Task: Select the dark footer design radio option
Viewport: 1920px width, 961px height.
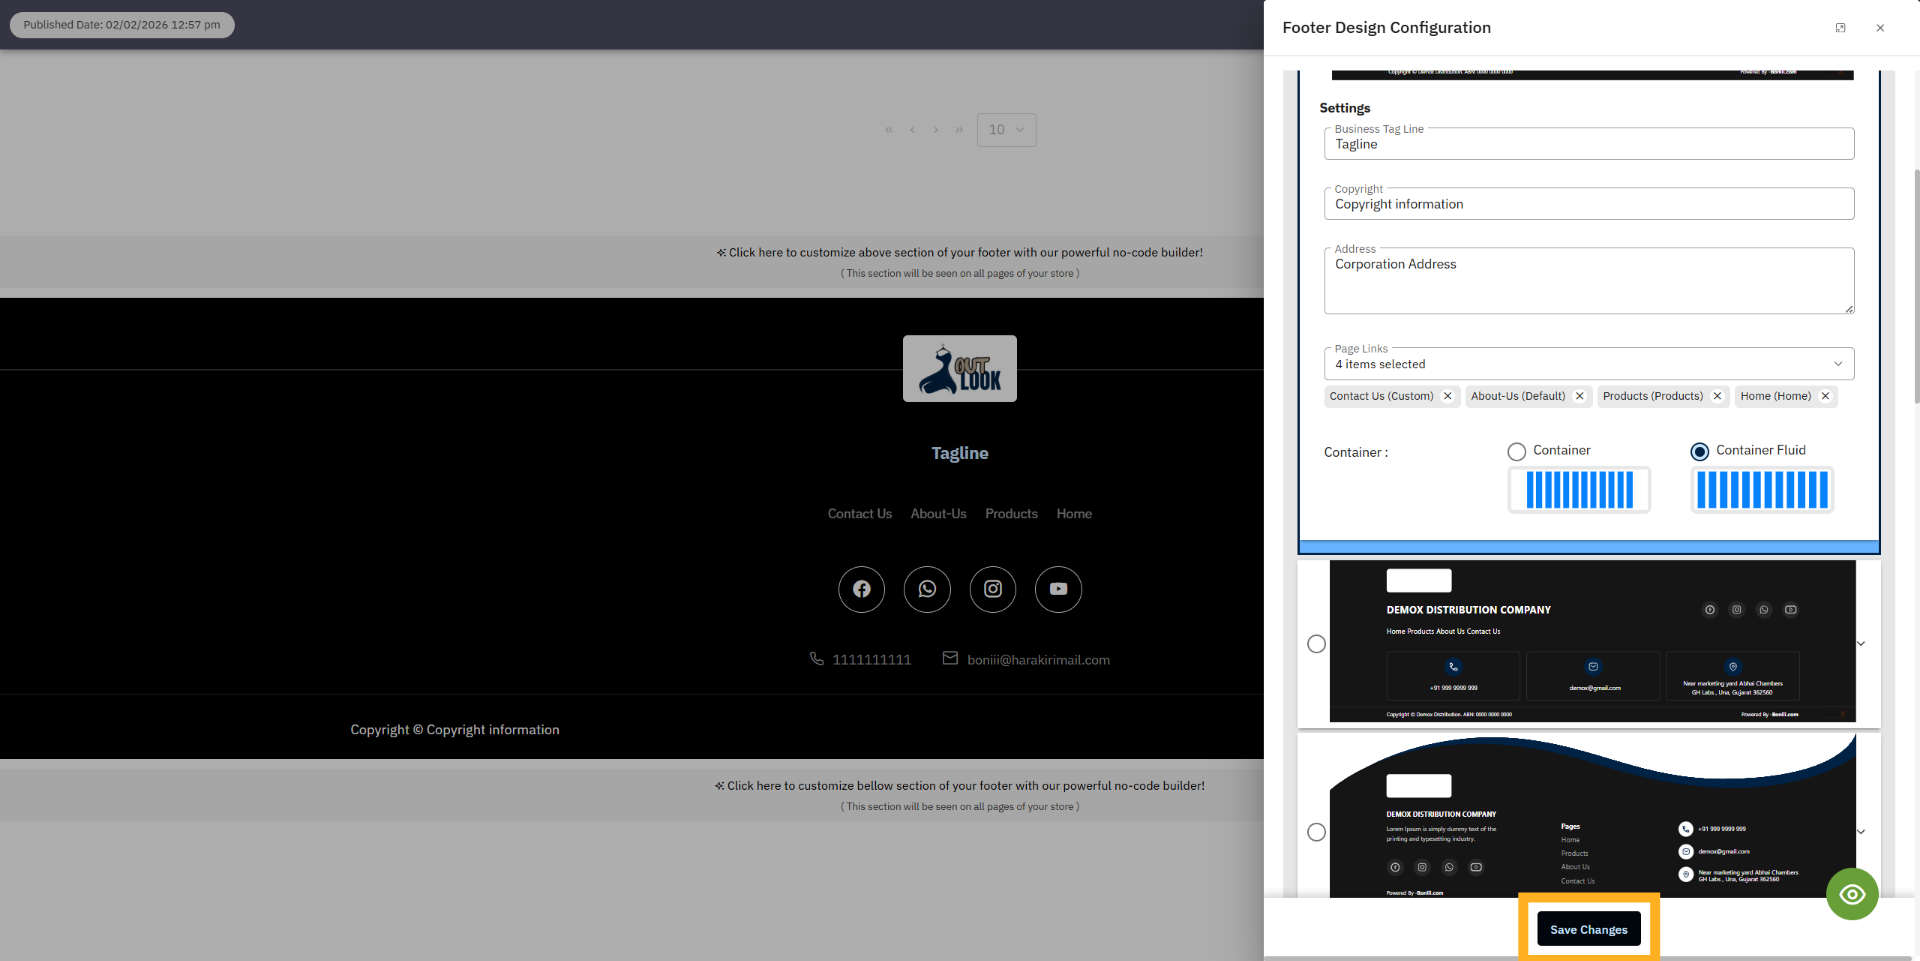Action: click(1316, 643)
